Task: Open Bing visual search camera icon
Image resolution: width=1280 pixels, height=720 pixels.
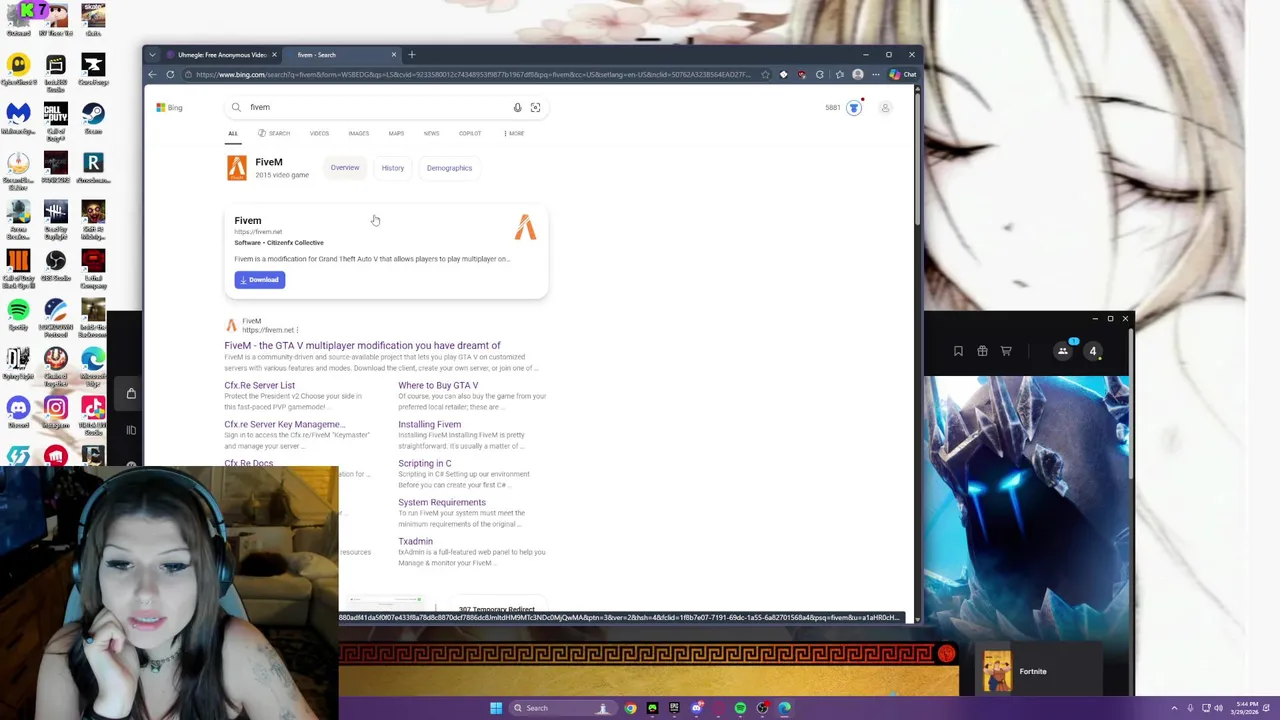Action: click(x=535, y=107)
